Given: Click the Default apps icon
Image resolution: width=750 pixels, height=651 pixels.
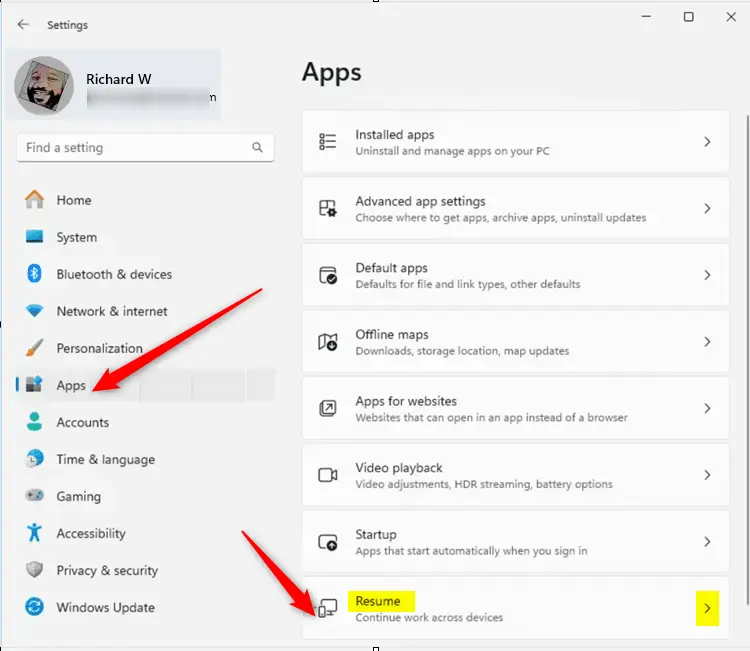Looking at the screenshot, I should click(x=328, y=275).
